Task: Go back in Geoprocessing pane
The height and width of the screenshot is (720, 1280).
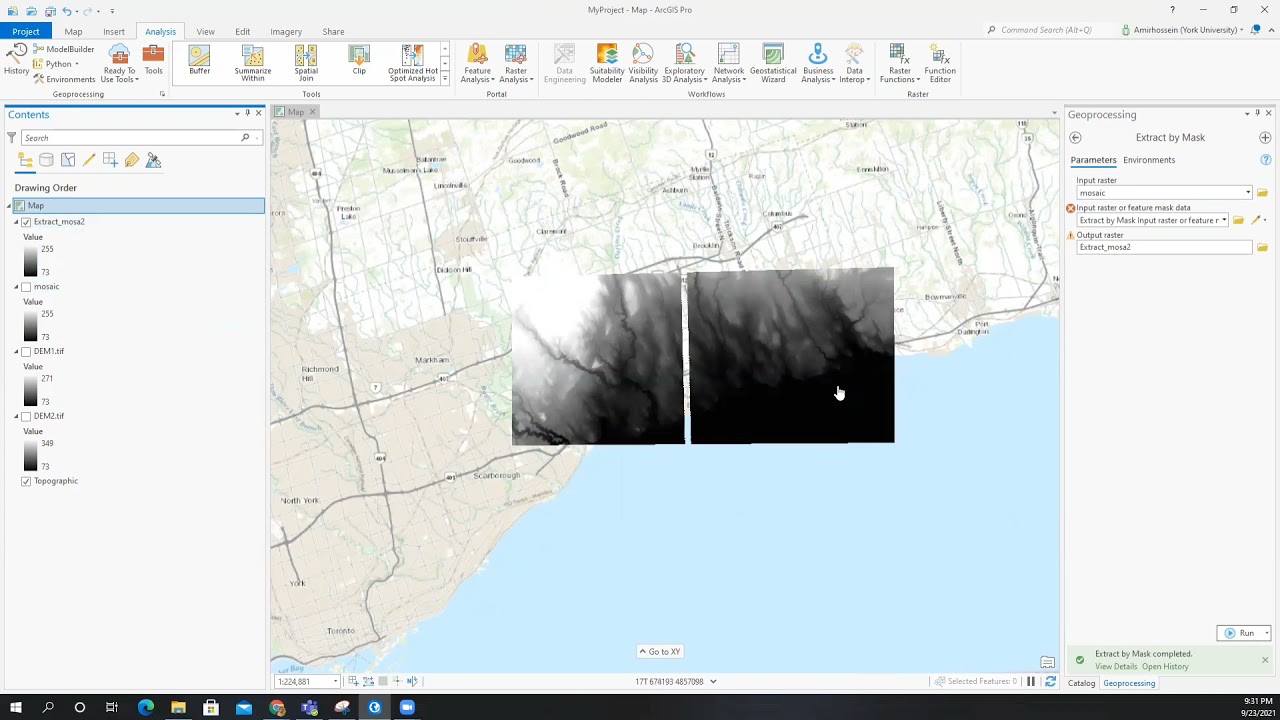Action: [x=1075, y=137]
